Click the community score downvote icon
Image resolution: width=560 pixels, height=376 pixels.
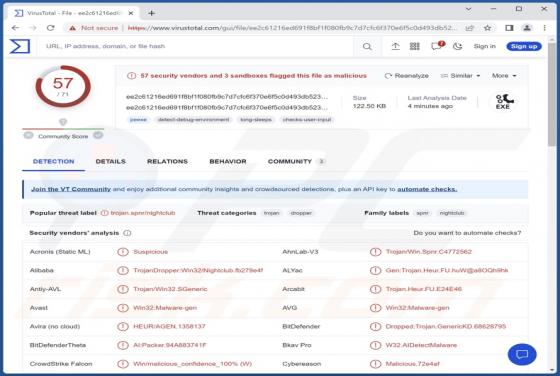pyautogui.click(x=29, y=135)
